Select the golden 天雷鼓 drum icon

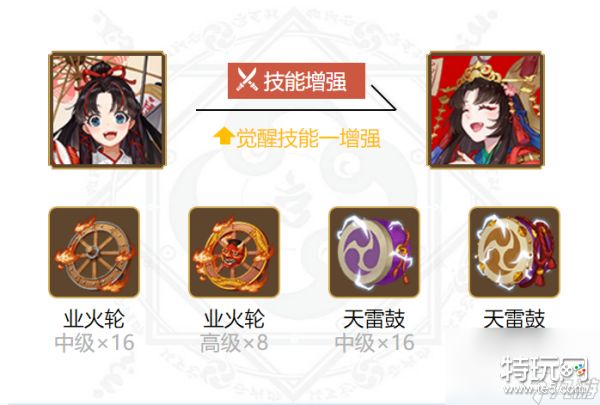tap(515, 252)
